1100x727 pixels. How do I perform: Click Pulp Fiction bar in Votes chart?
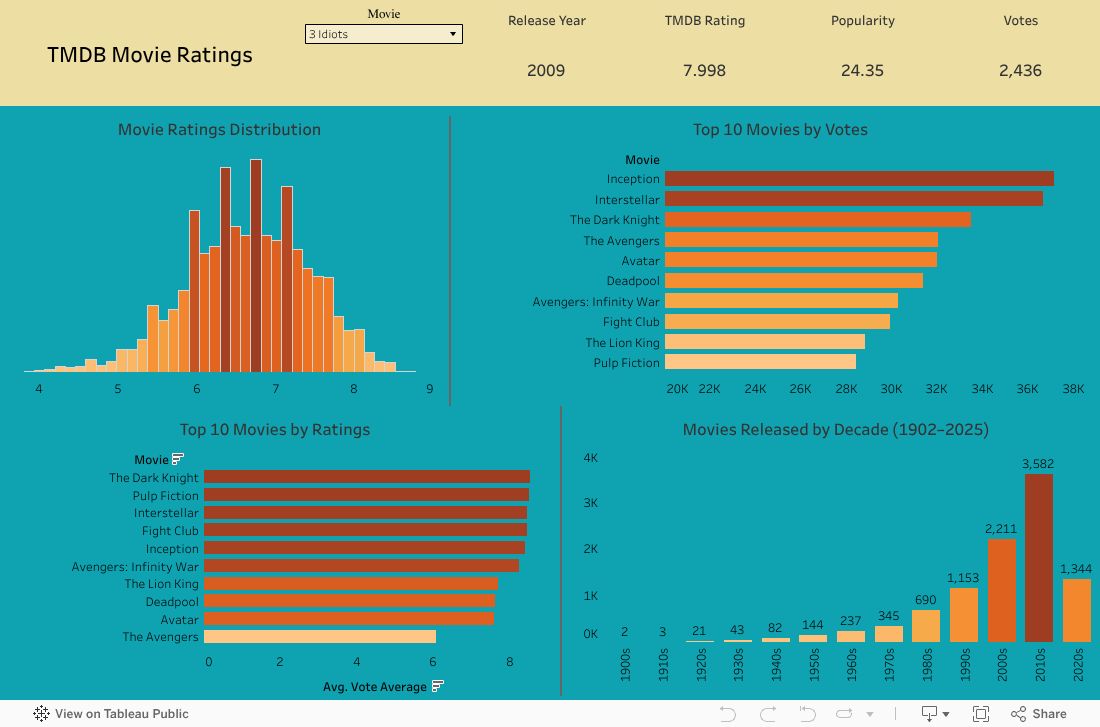(760, 363)
